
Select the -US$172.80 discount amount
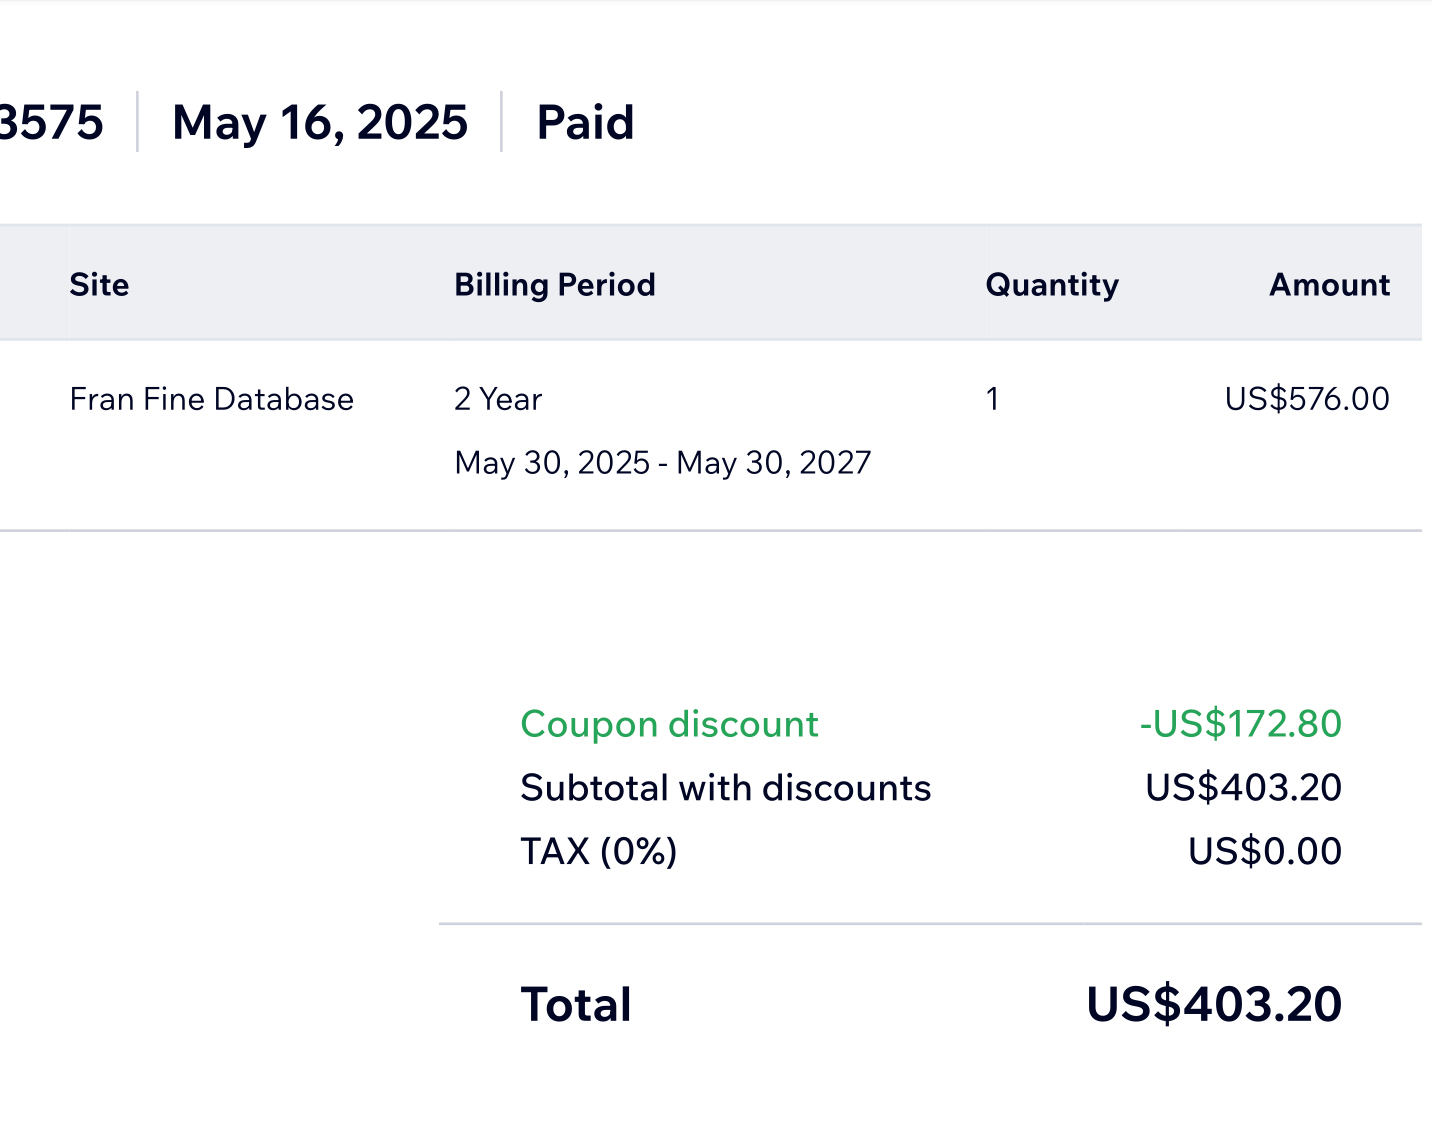click(x=1240, y=724)
